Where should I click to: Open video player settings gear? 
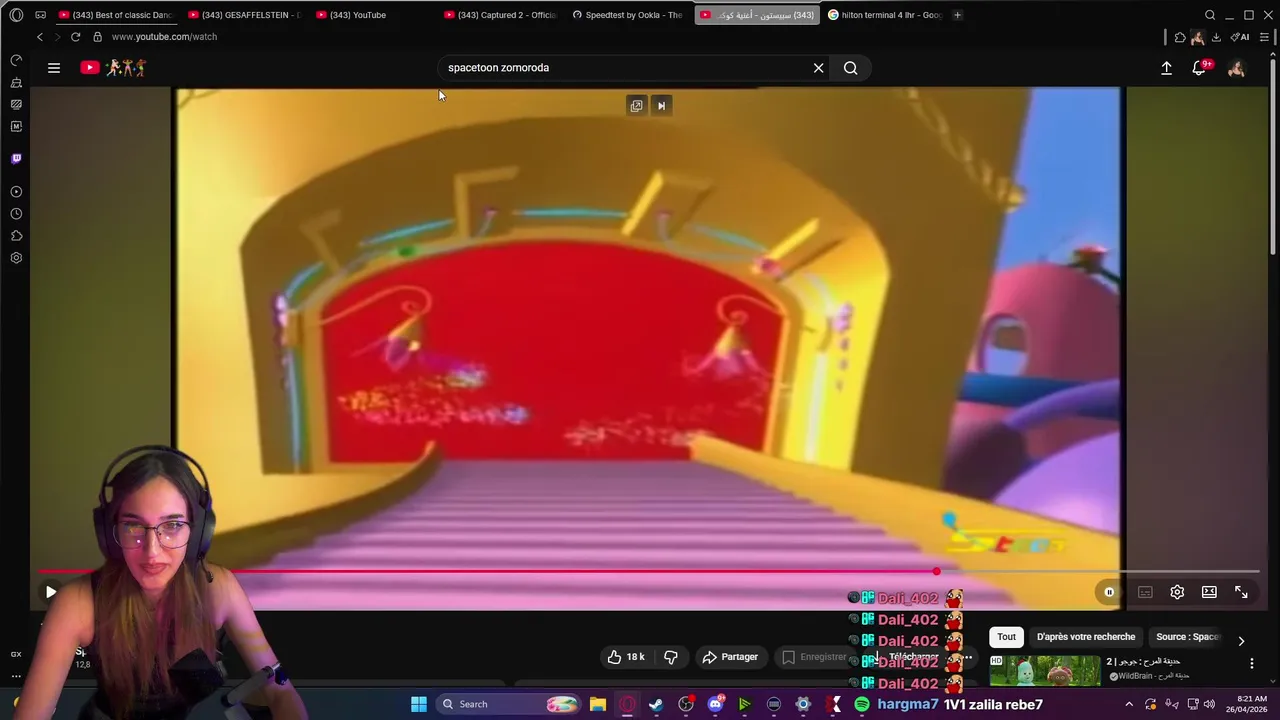pyautogui.click(x=1177, y=592)
